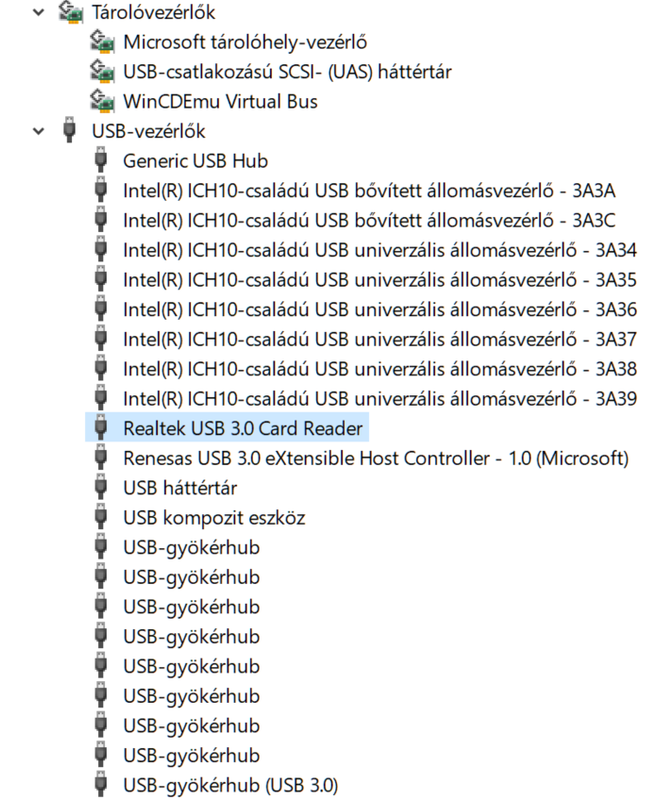Screen dimensions: 657x800
Task: Select Intel ICH10 univerzális állomásvezérlő 3A34
Action: pyautogui.click(x=380, y=250)
